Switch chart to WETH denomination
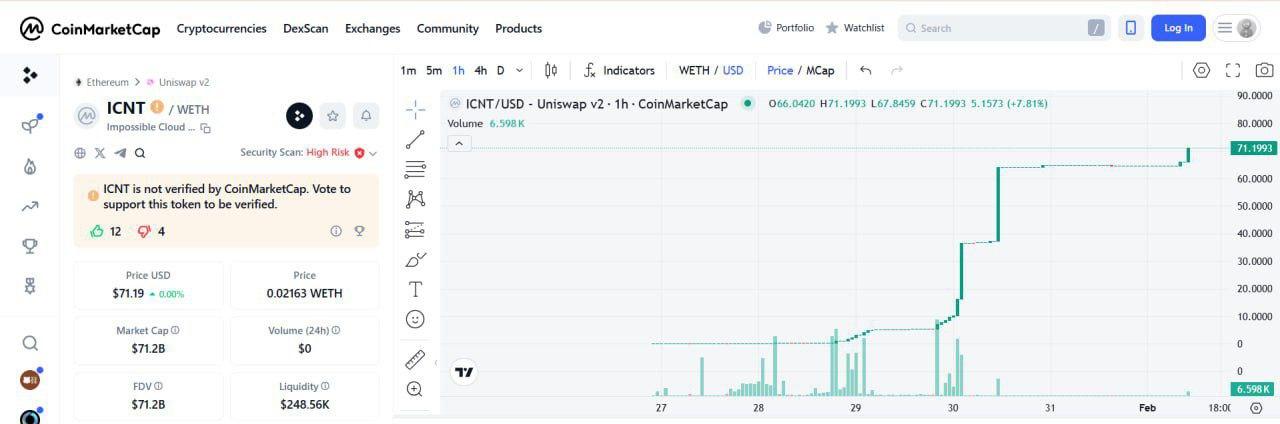 coord(694,70)
